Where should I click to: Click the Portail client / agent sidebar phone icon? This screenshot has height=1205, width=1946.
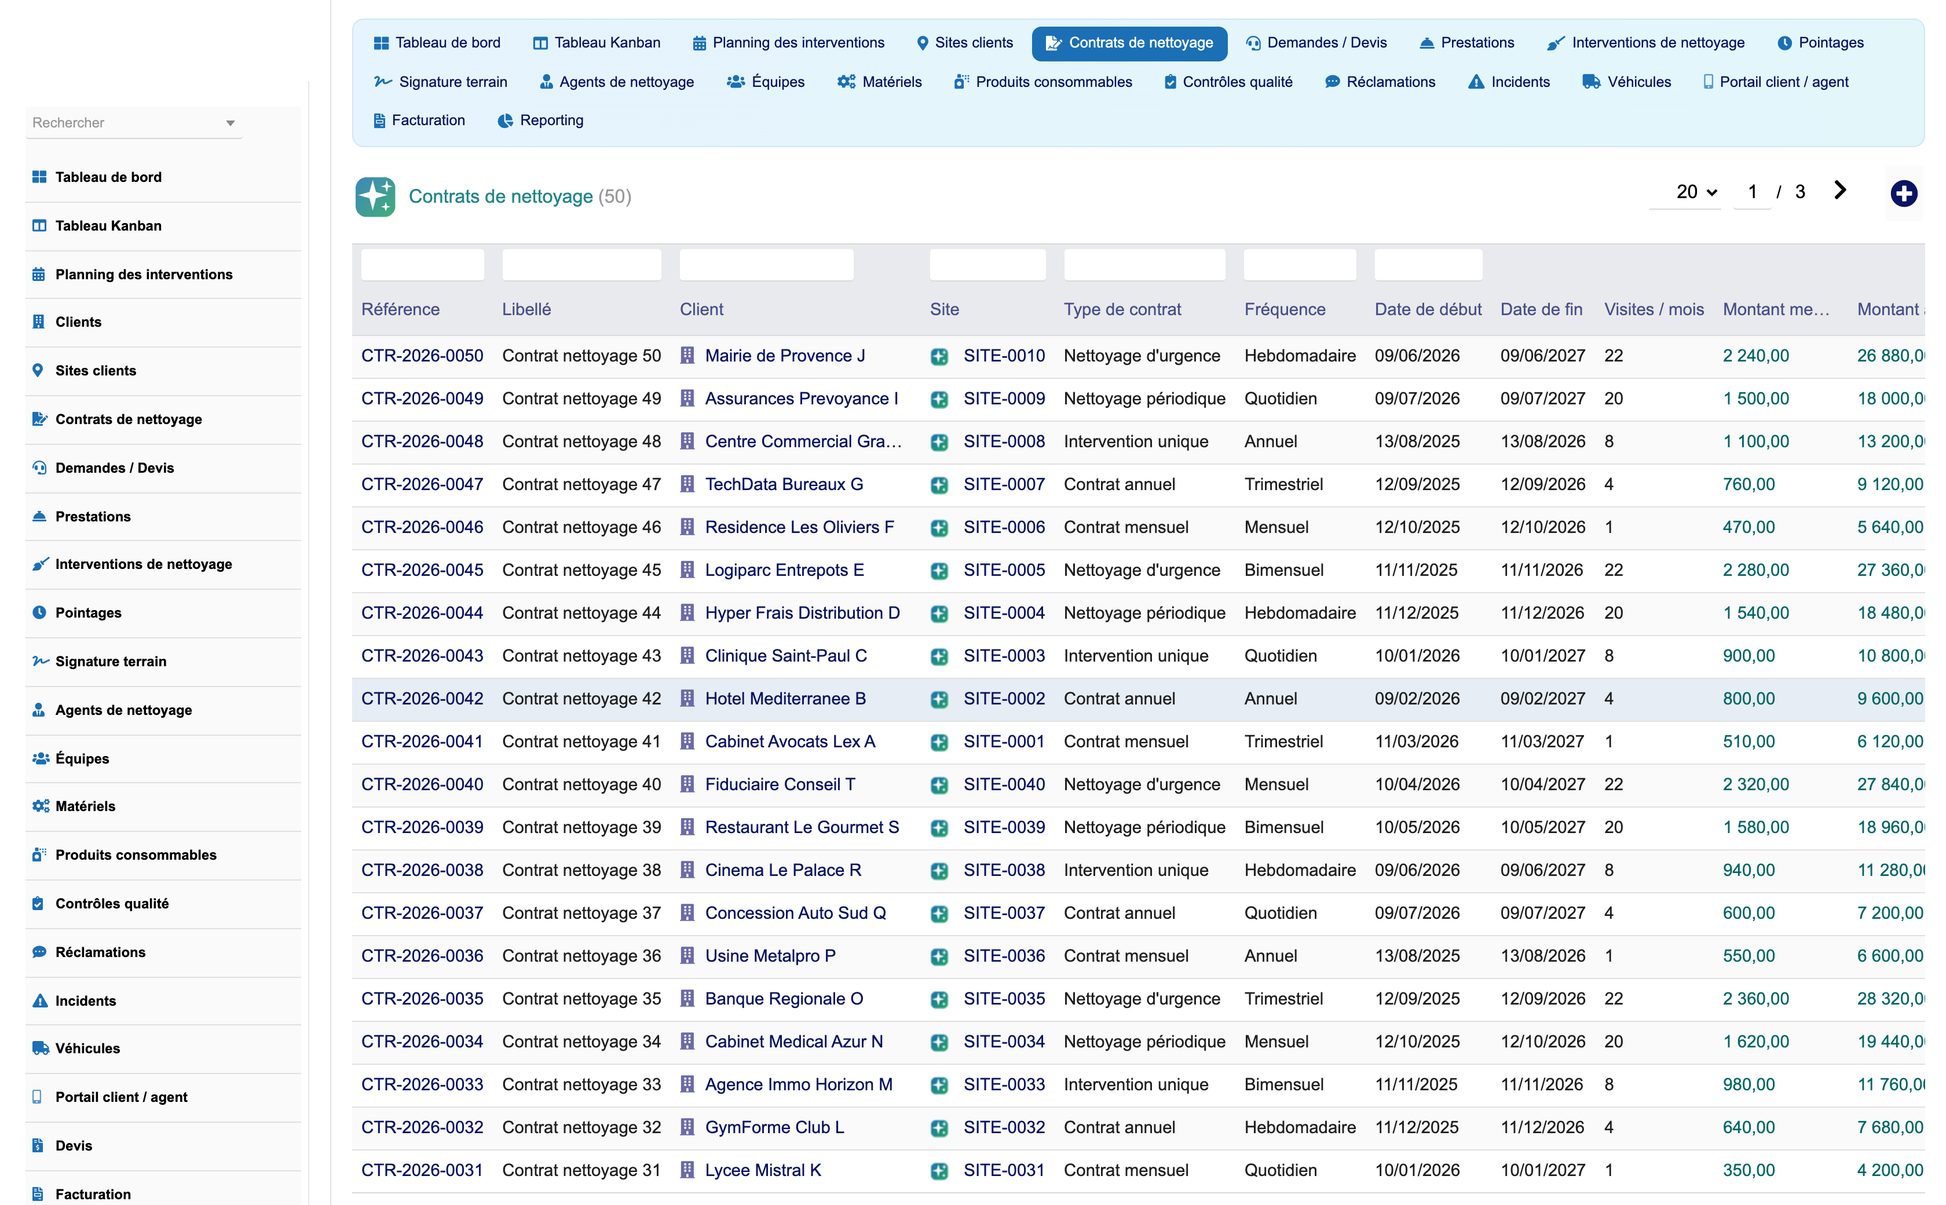point(37,1097)
